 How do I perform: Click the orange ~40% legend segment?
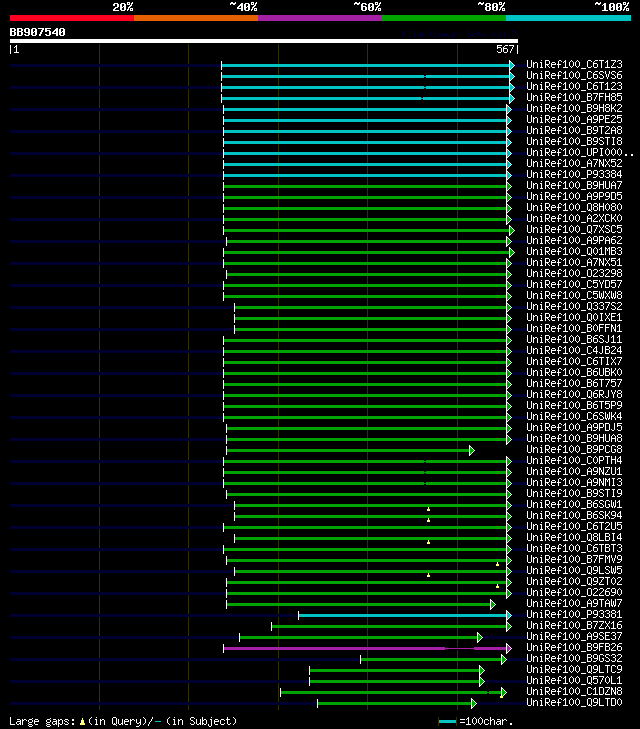coord(196,18)
